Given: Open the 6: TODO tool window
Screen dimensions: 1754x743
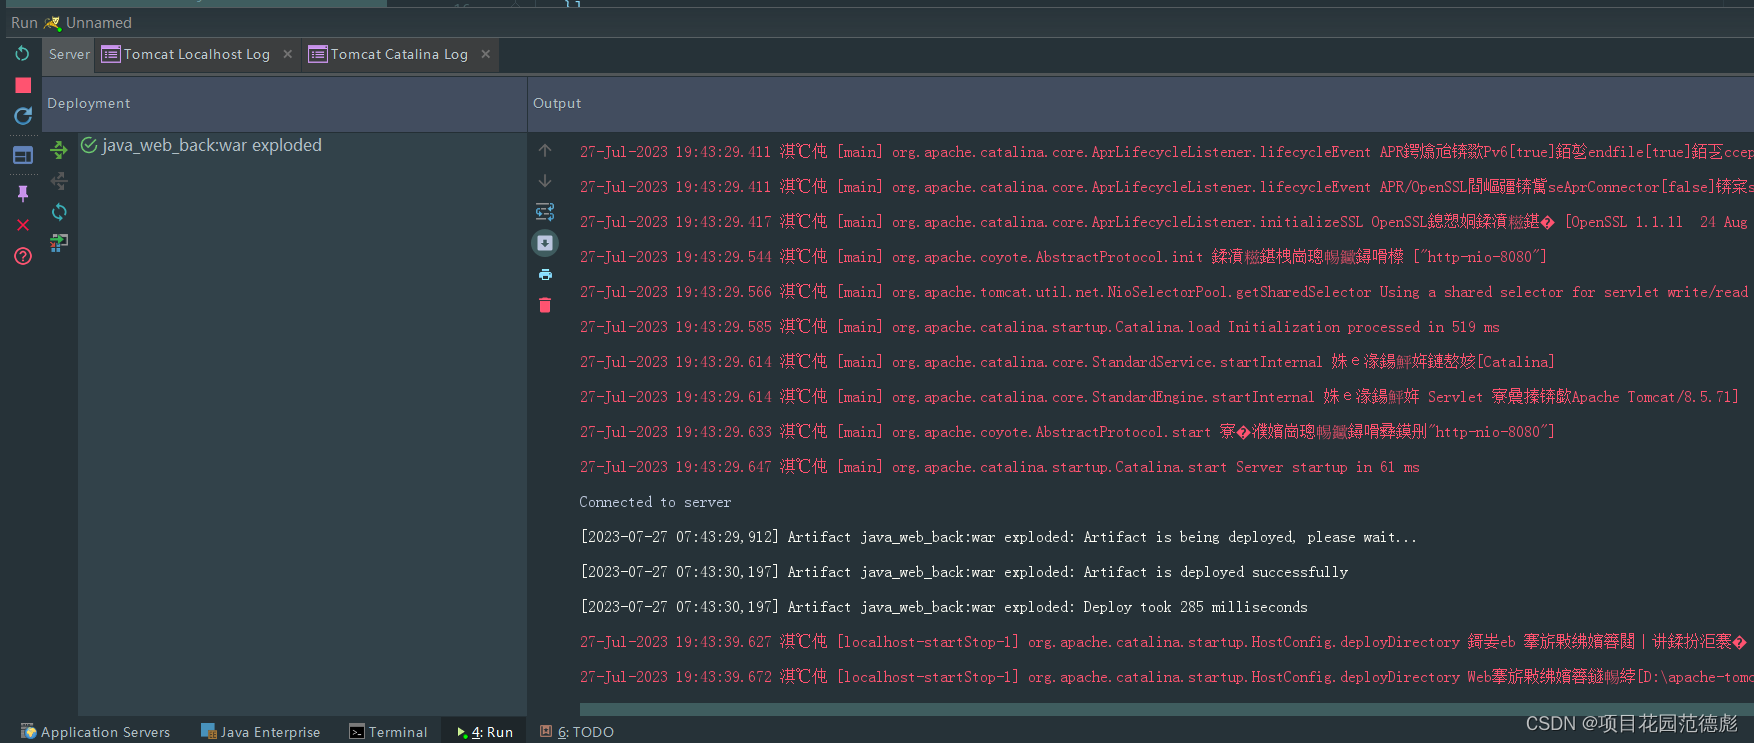Looking at the screenshot, I should tap(577, 732).
